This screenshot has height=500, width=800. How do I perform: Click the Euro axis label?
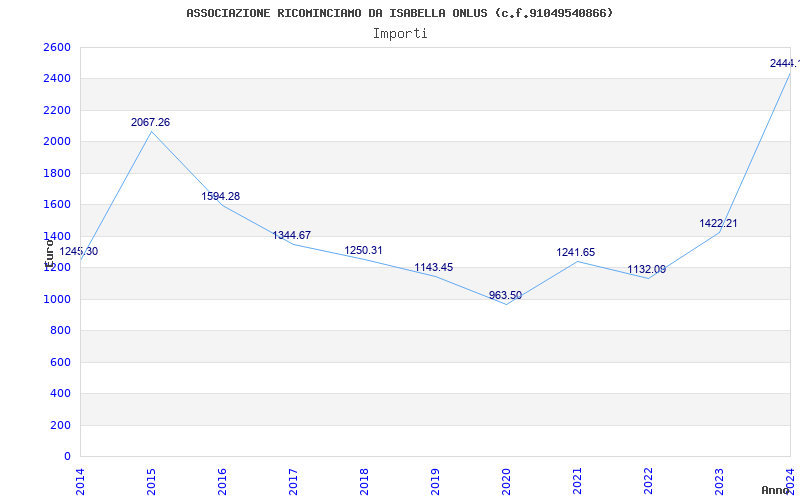coord(49,253)
